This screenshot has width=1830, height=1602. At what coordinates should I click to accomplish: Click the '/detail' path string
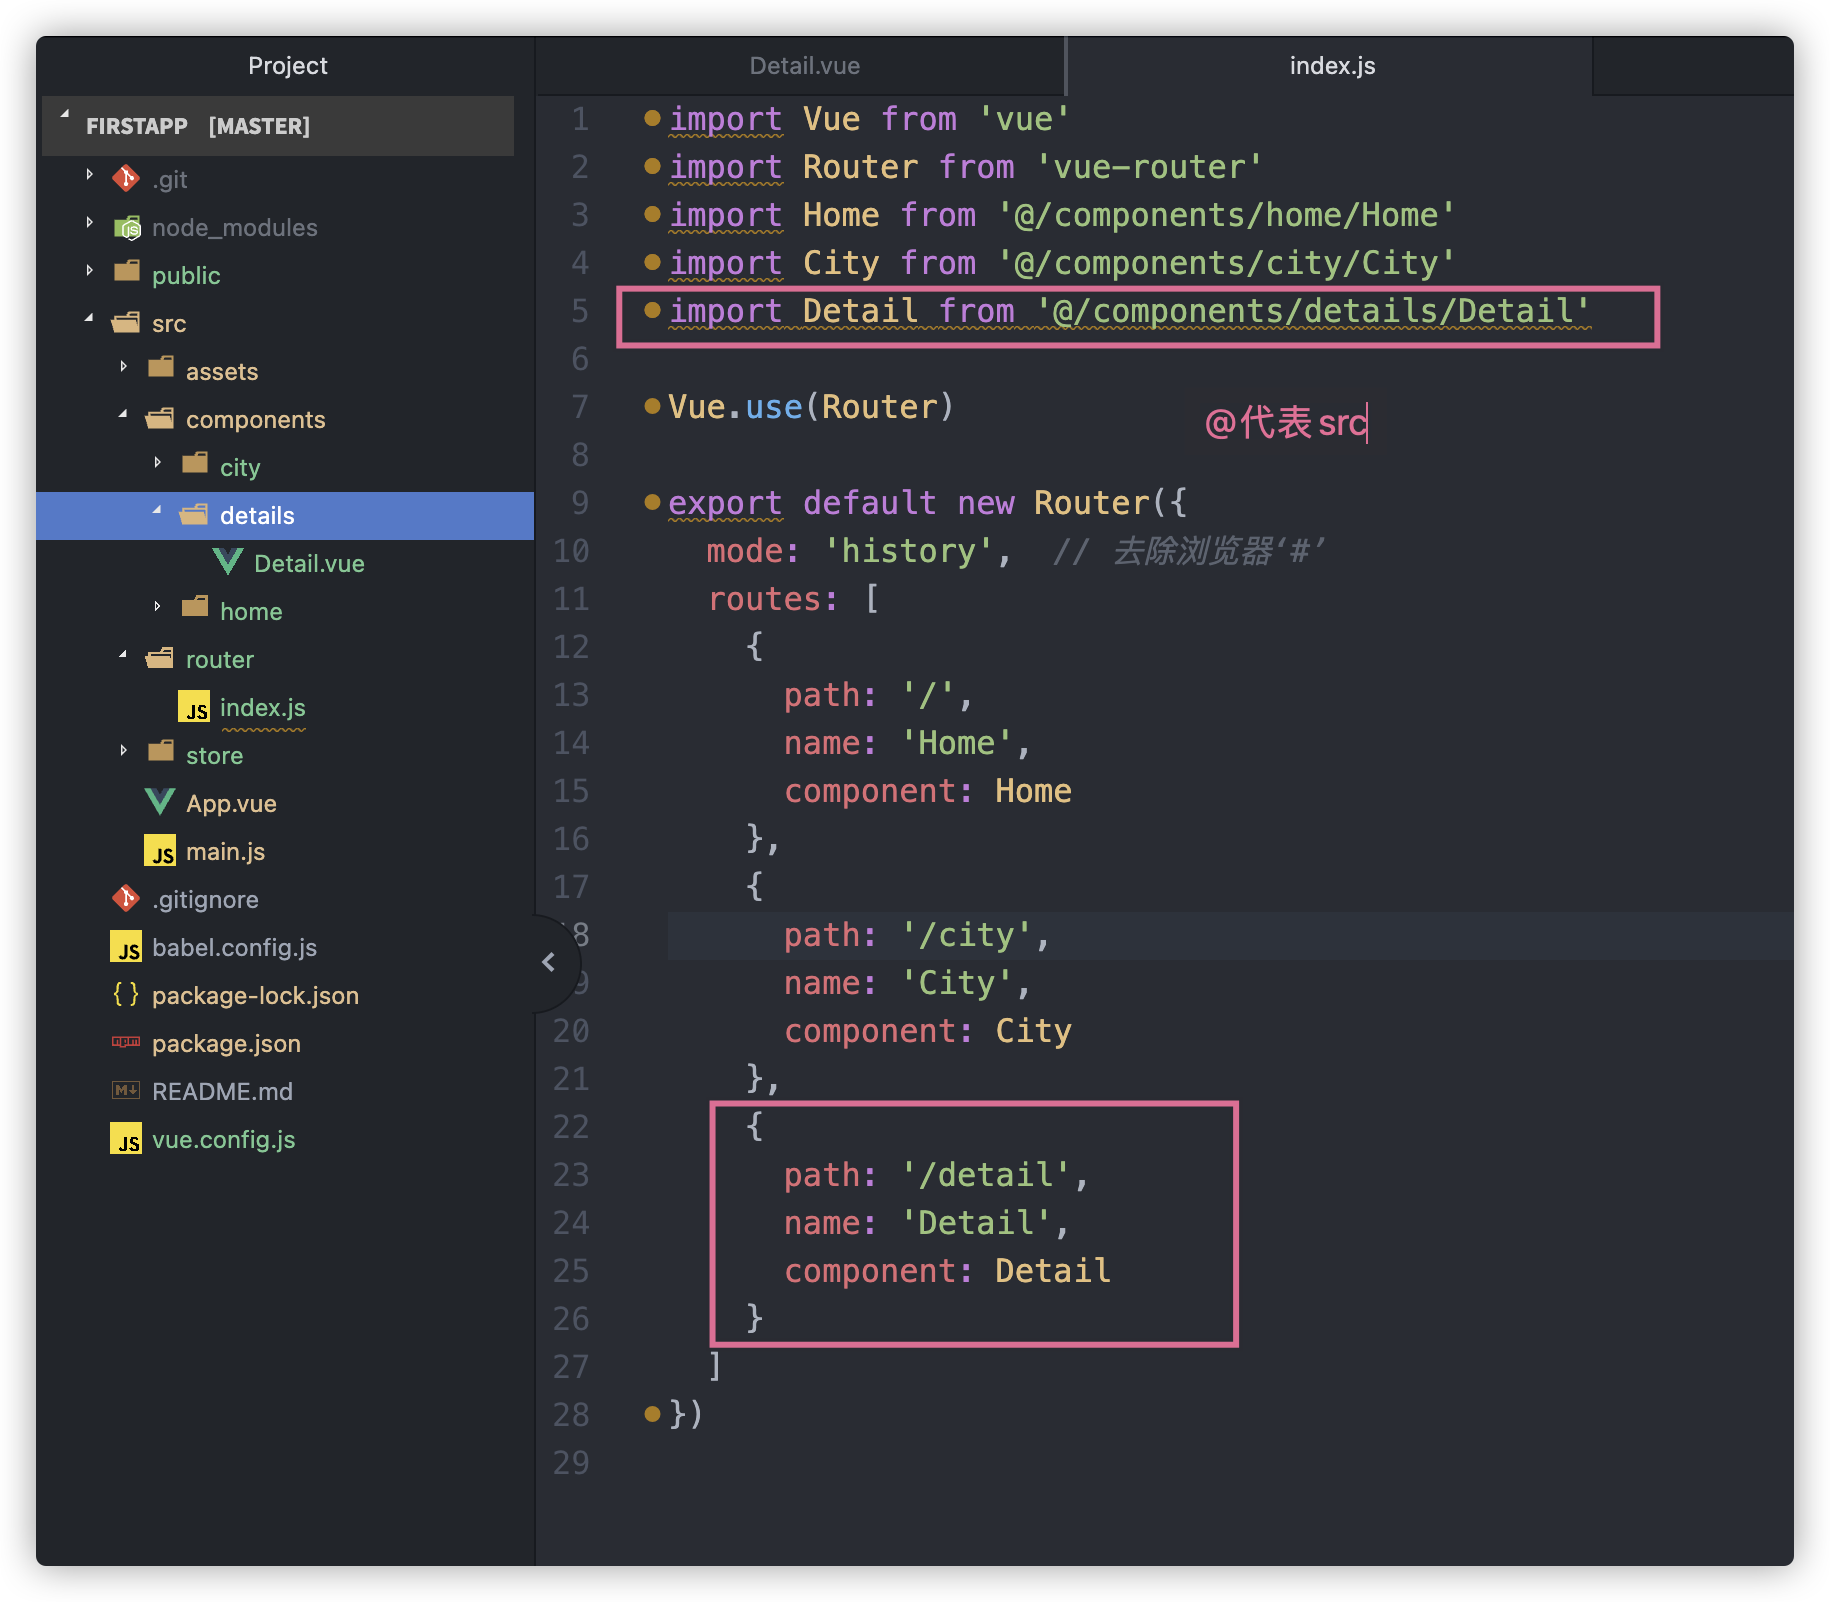[986, 1175]
